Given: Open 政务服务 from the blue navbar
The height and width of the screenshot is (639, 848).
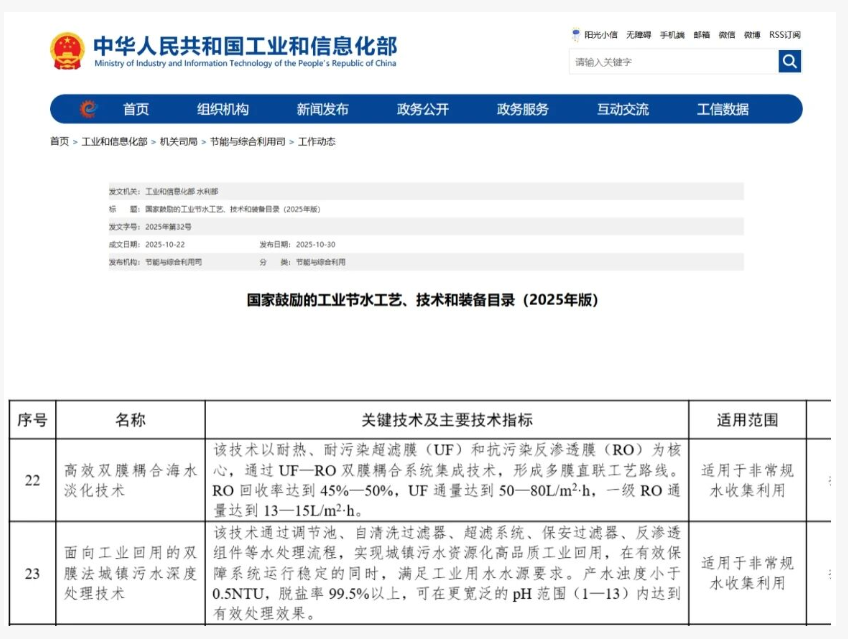Looking at the screenshot, I should (x=522, y=110).
